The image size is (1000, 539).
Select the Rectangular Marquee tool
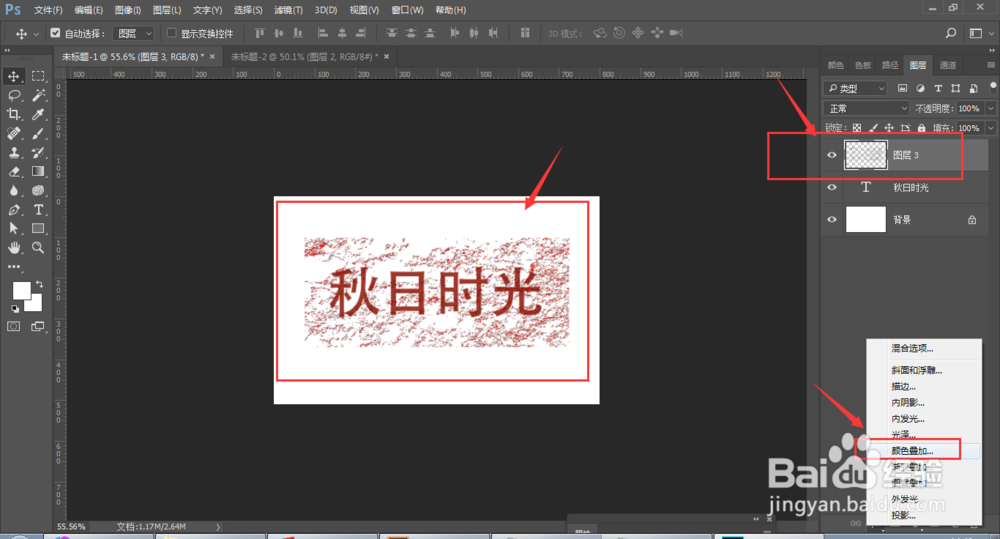[x=38, y=76]
